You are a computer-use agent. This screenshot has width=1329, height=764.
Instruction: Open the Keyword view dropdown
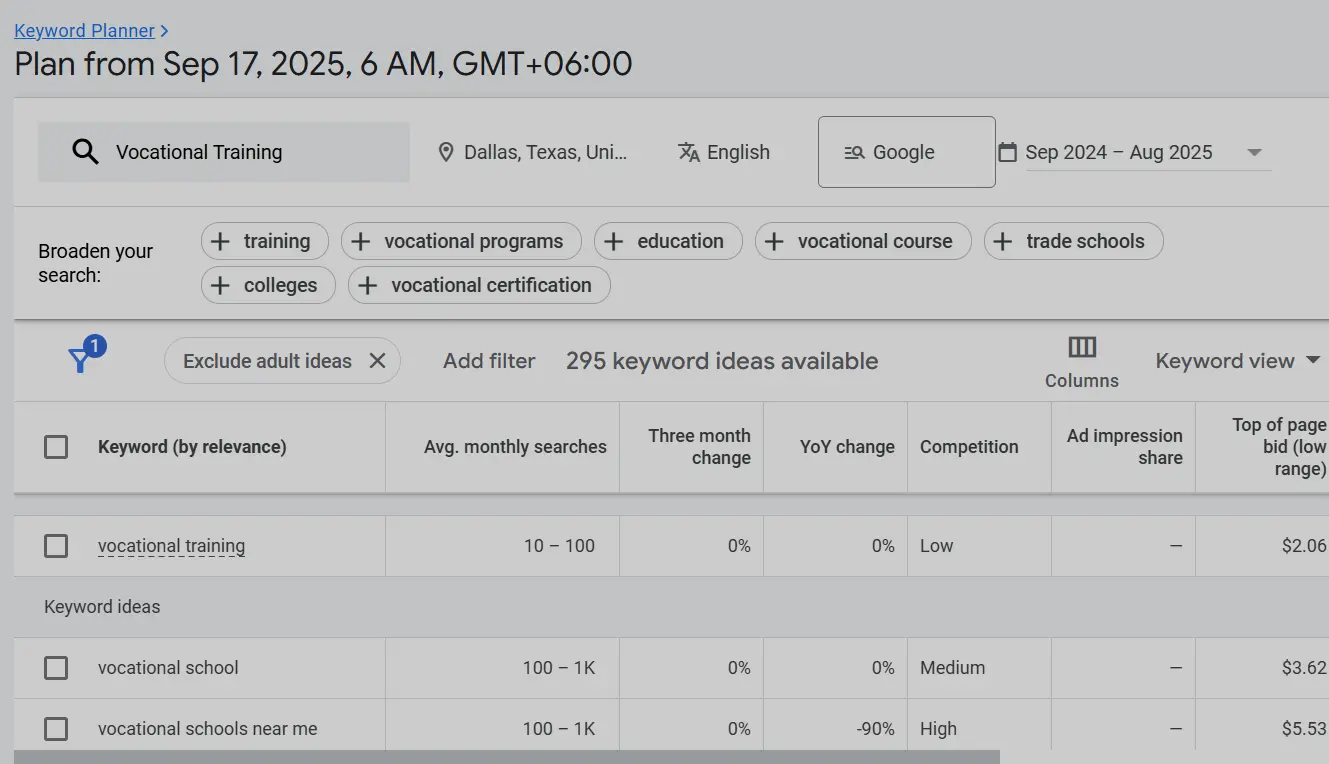tap(1238, 360)
